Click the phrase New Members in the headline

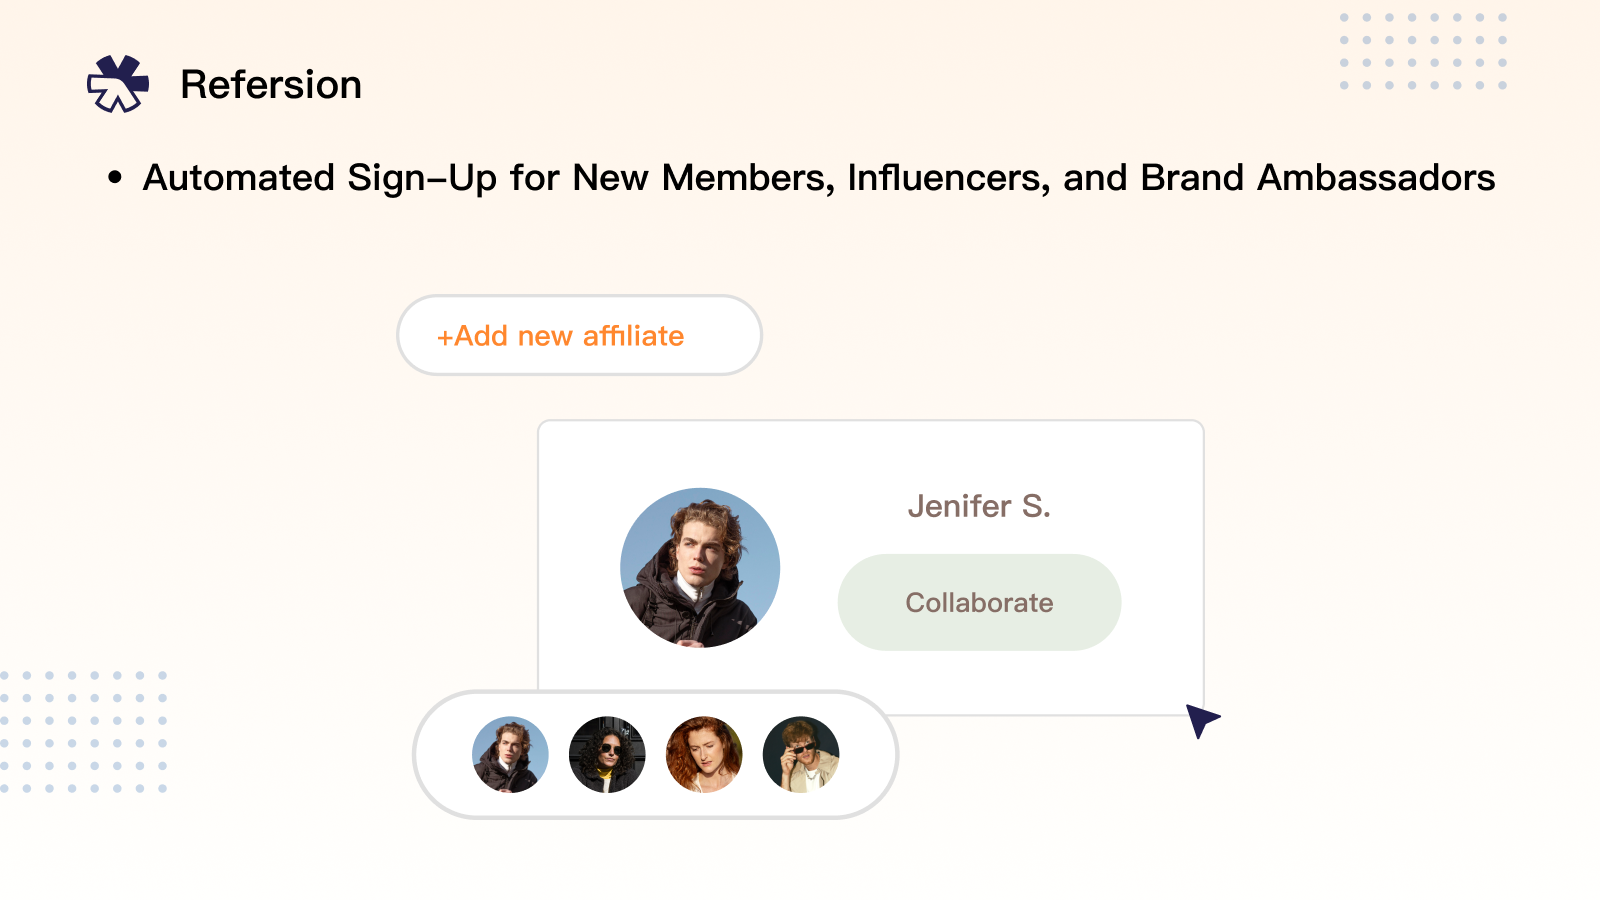(702, 178)
